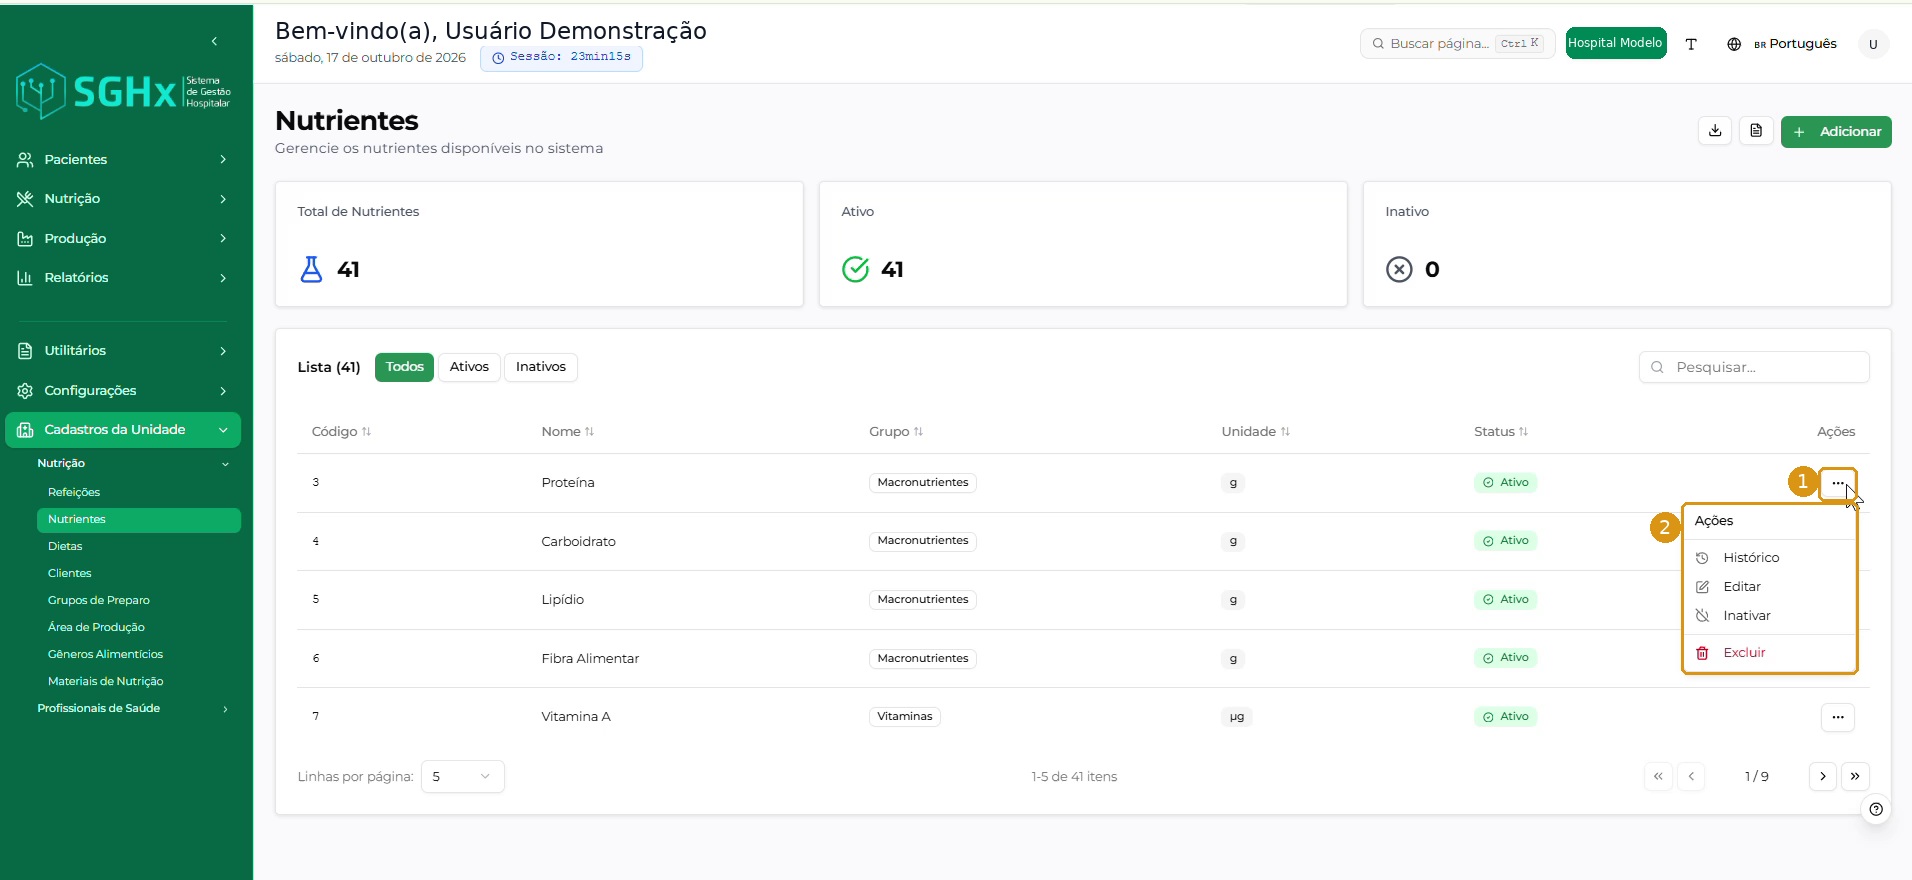The width and height of the screenshot is (1912, 880).
Task: Go to the first page of results
Action: (x=1658, y=776)
